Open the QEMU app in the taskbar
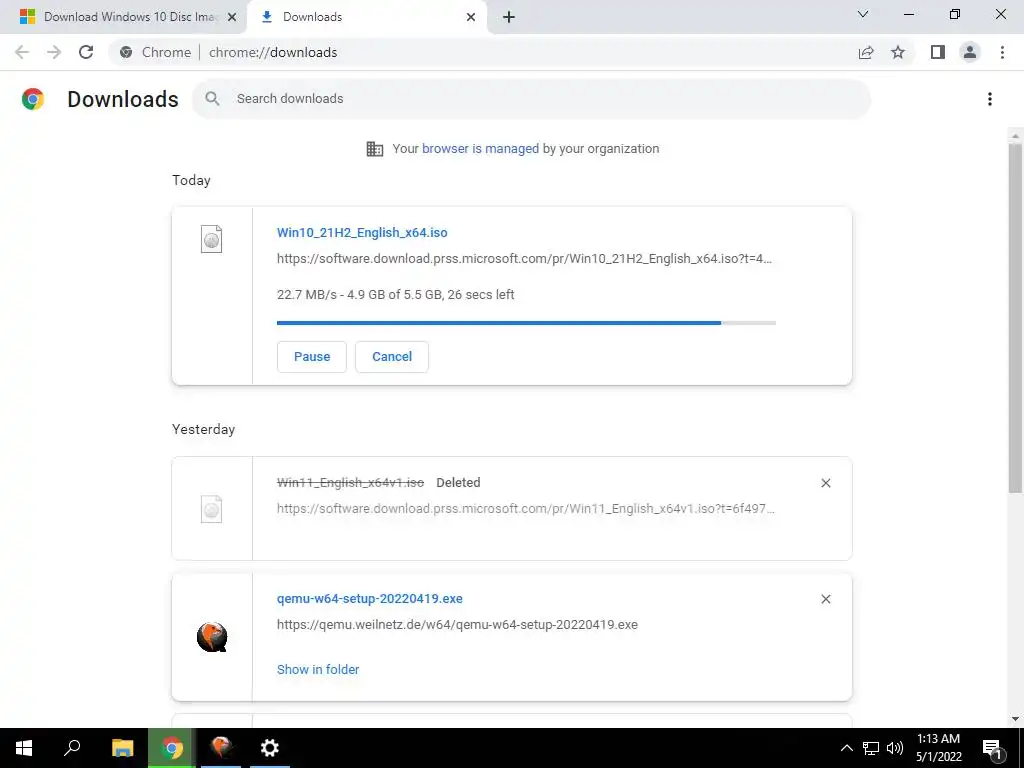The height and width of the screenshot is (768, 1024). pos(221,748)
